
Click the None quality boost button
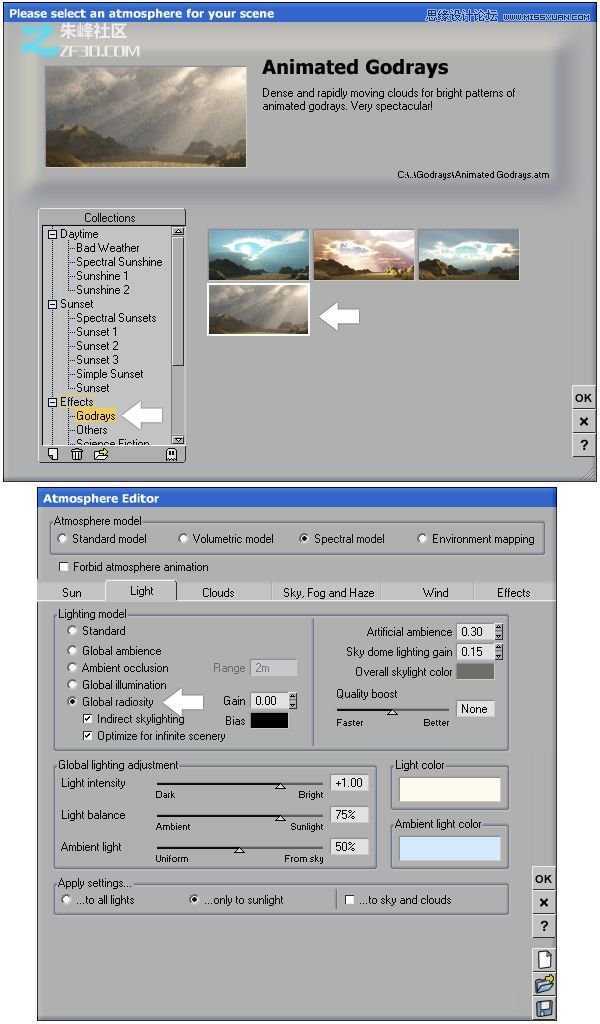coord(475,709)
